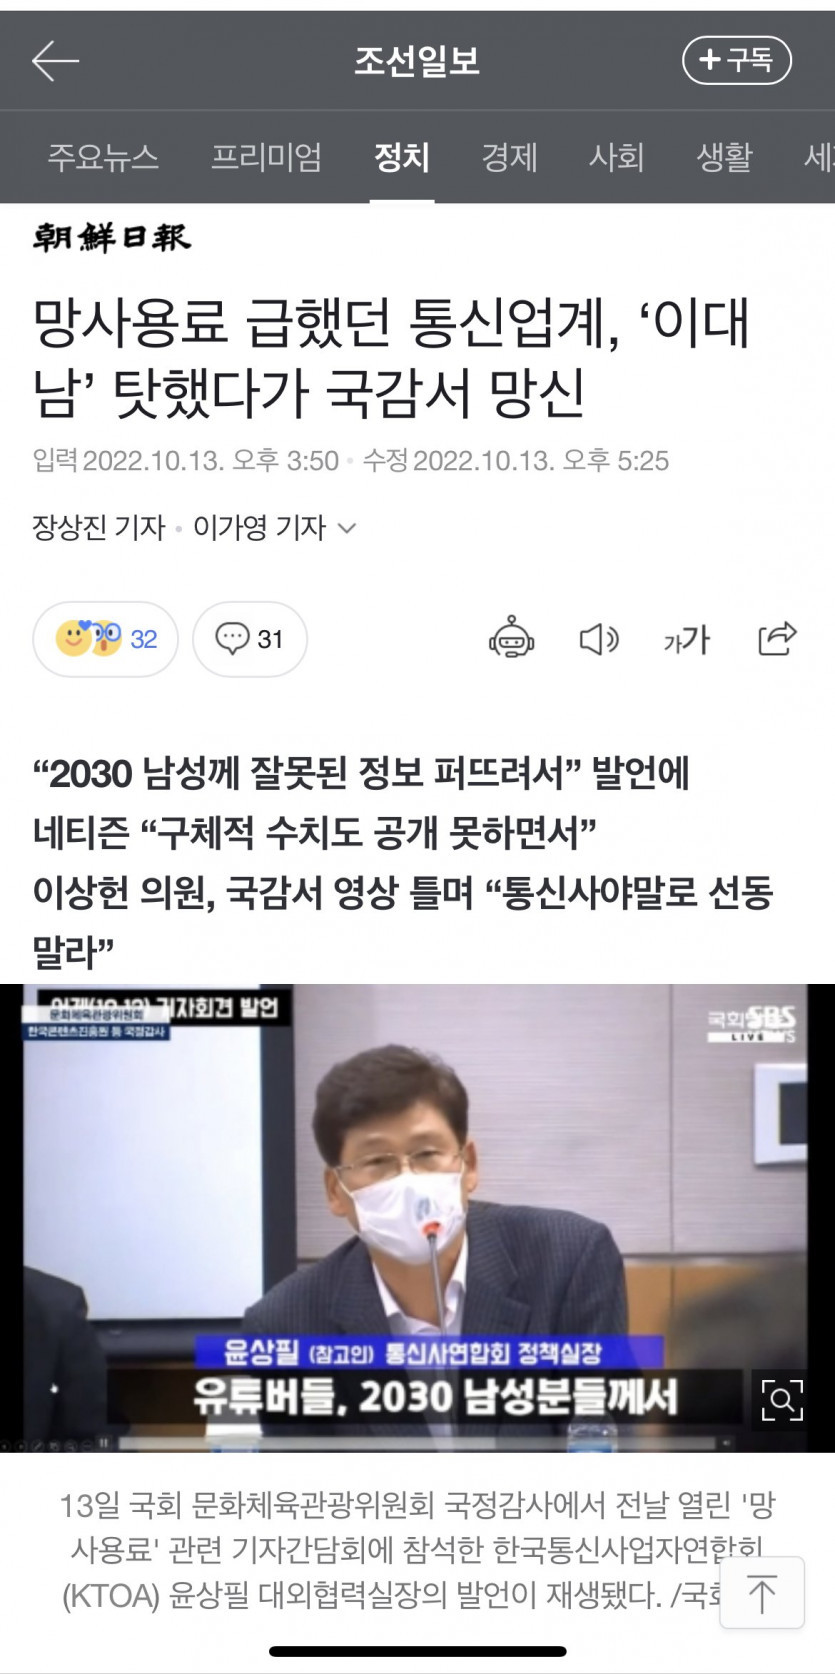This screenshot has width=835, height=1674.
Task: Expand the reporter list chevron
Action: pyautogui.click(x=347, y=527)
